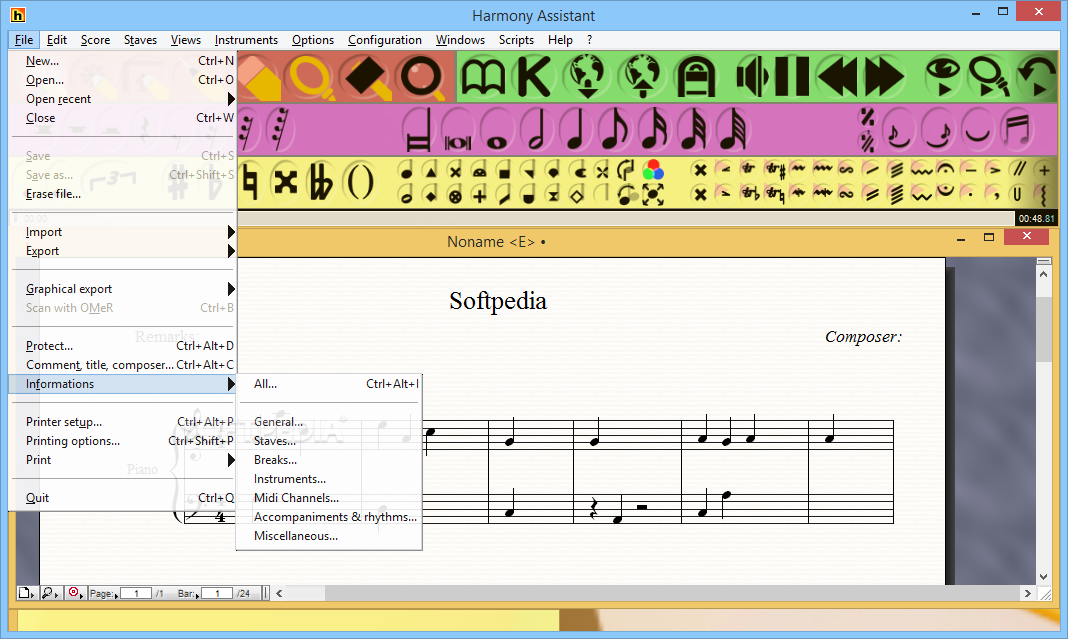Select the fermata ornament icon
1068x639 pixels.
[x=945, y=170]
